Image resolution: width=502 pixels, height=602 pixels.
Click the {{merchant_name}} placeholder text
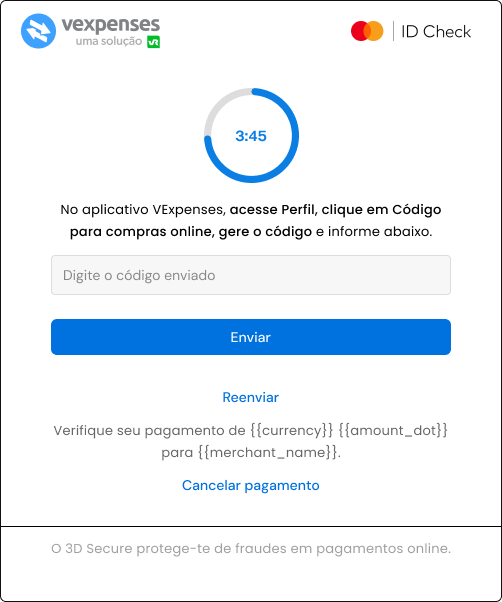[x=268, y=452]
